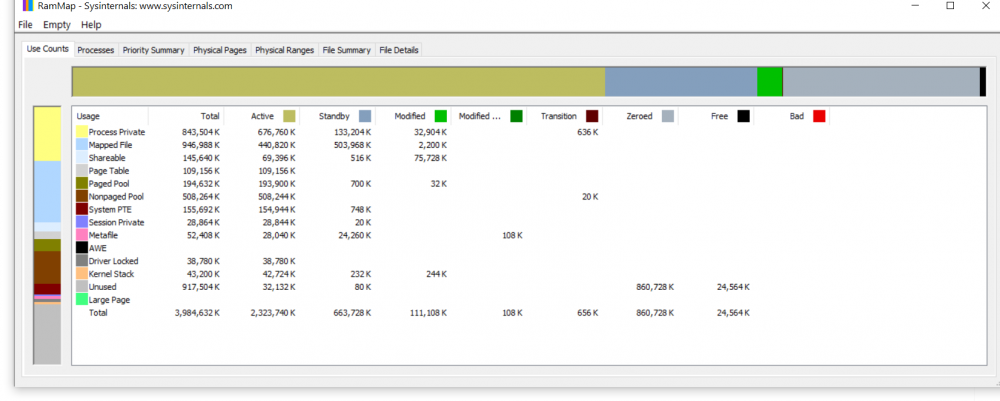The width and height of the screenshot is (1000, 401).
Task: Select the Process Private row label
Action: click(x=117, y=132)
